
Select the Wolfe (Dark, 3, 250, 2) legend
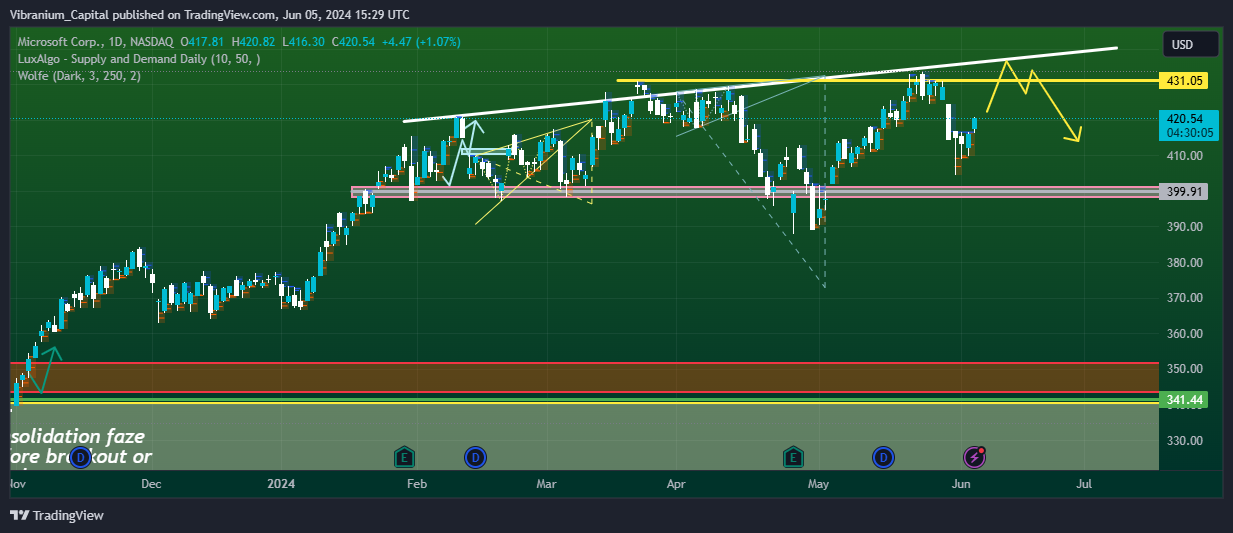[79, 76]
